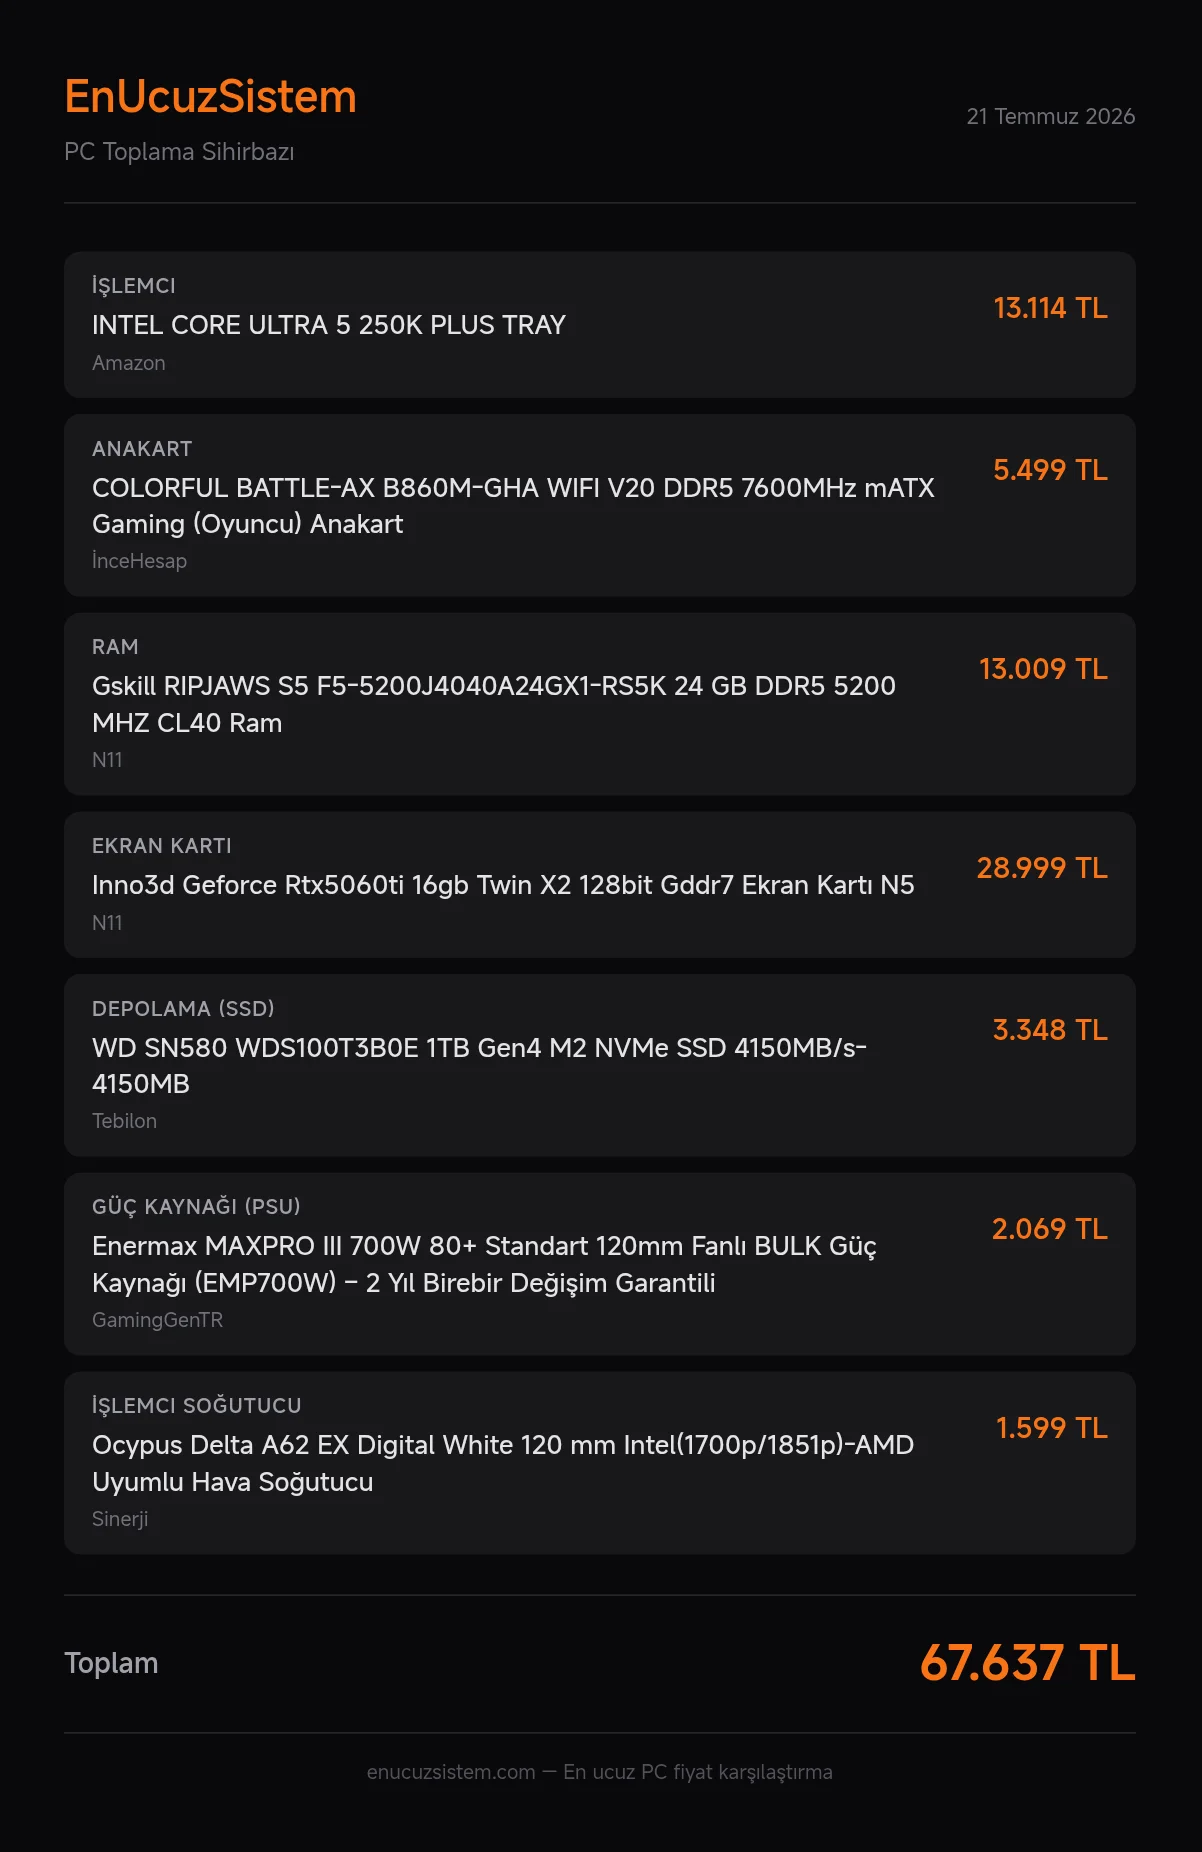Click the İnceHesap seller label
This screenshot has height=1852, width=1202.
pyautogui.click(x=139, y=561)
